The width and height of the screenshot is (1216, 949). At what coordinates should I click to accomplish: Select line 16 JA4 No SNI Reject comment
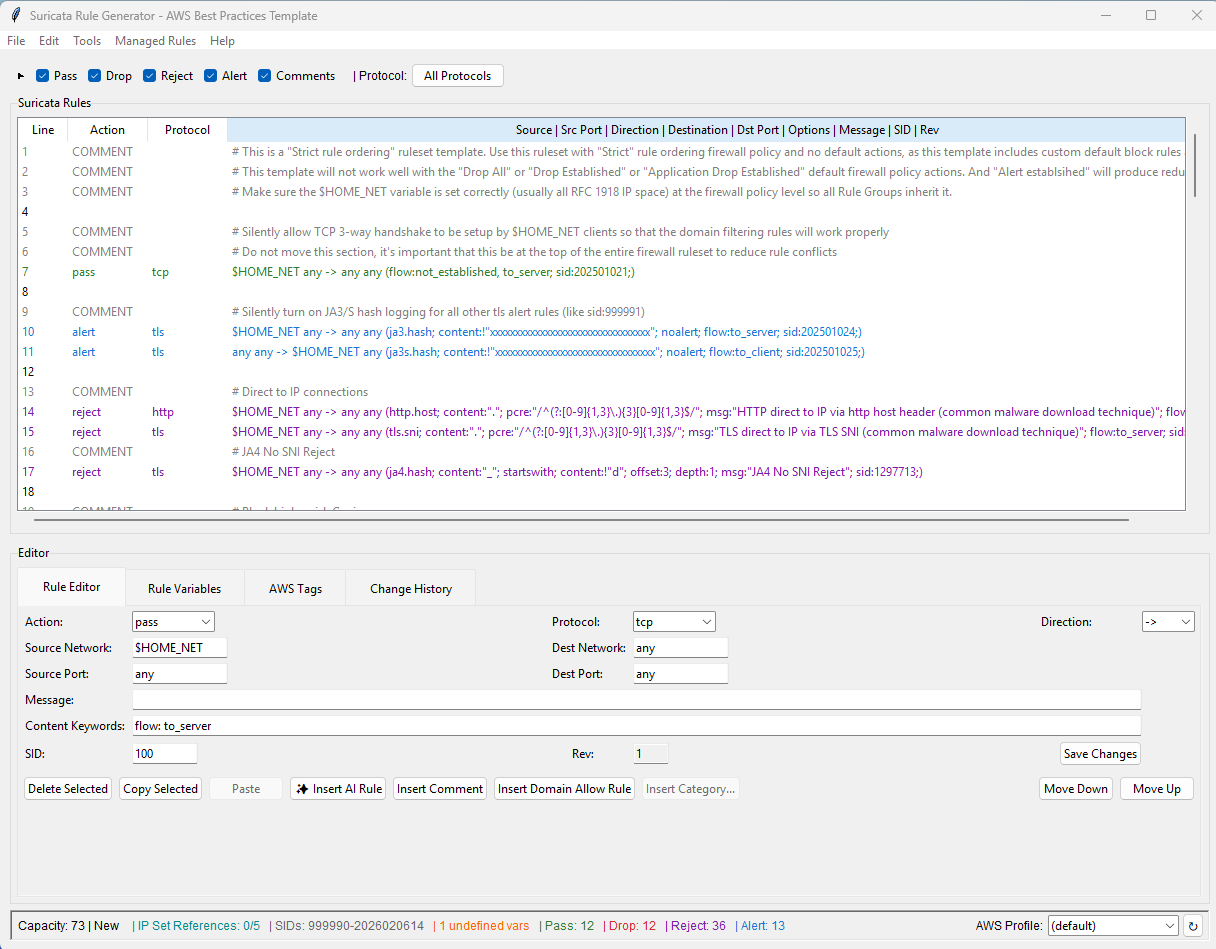tap(601, 452)
